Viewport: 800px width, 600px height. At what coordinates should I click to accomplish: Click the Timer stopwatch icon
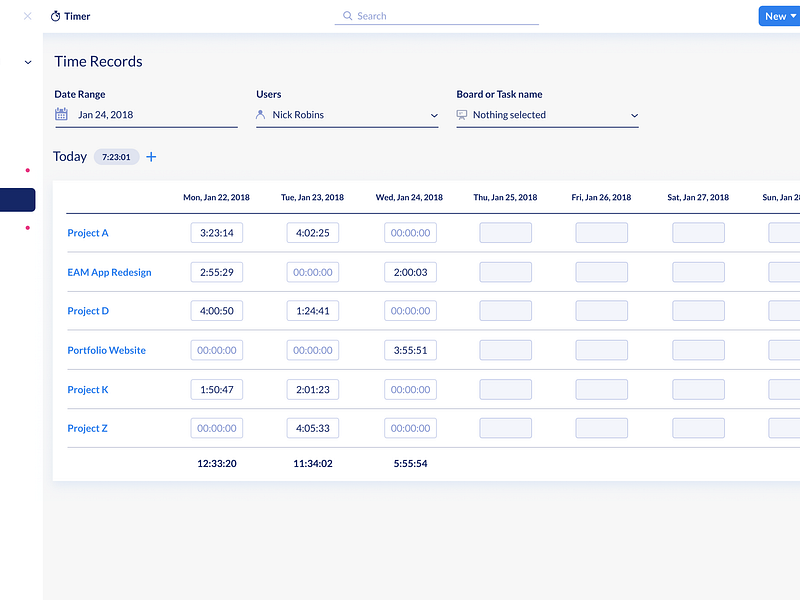(x=54, y=15)
